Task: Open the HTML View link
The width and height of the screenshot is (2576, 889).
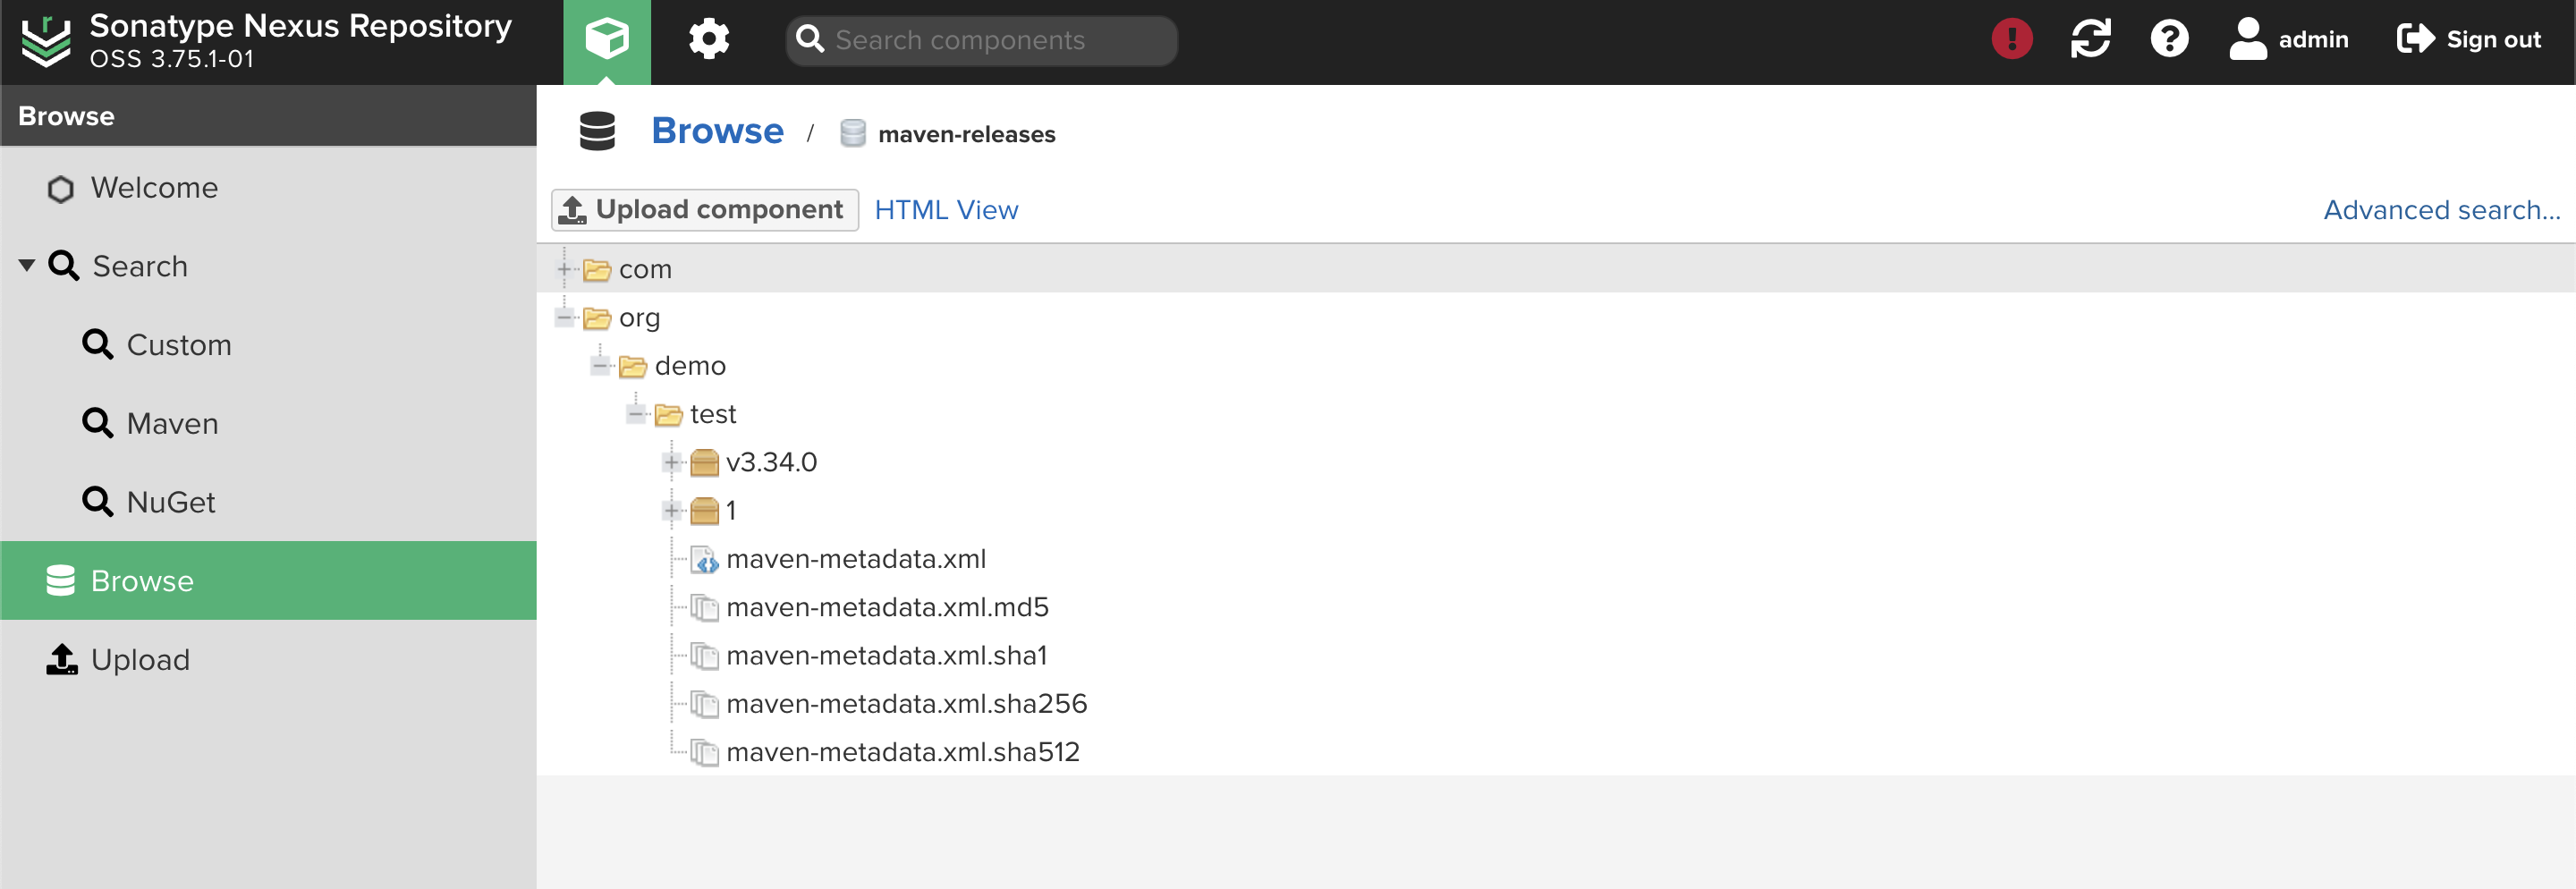Action: coord(945,210)
